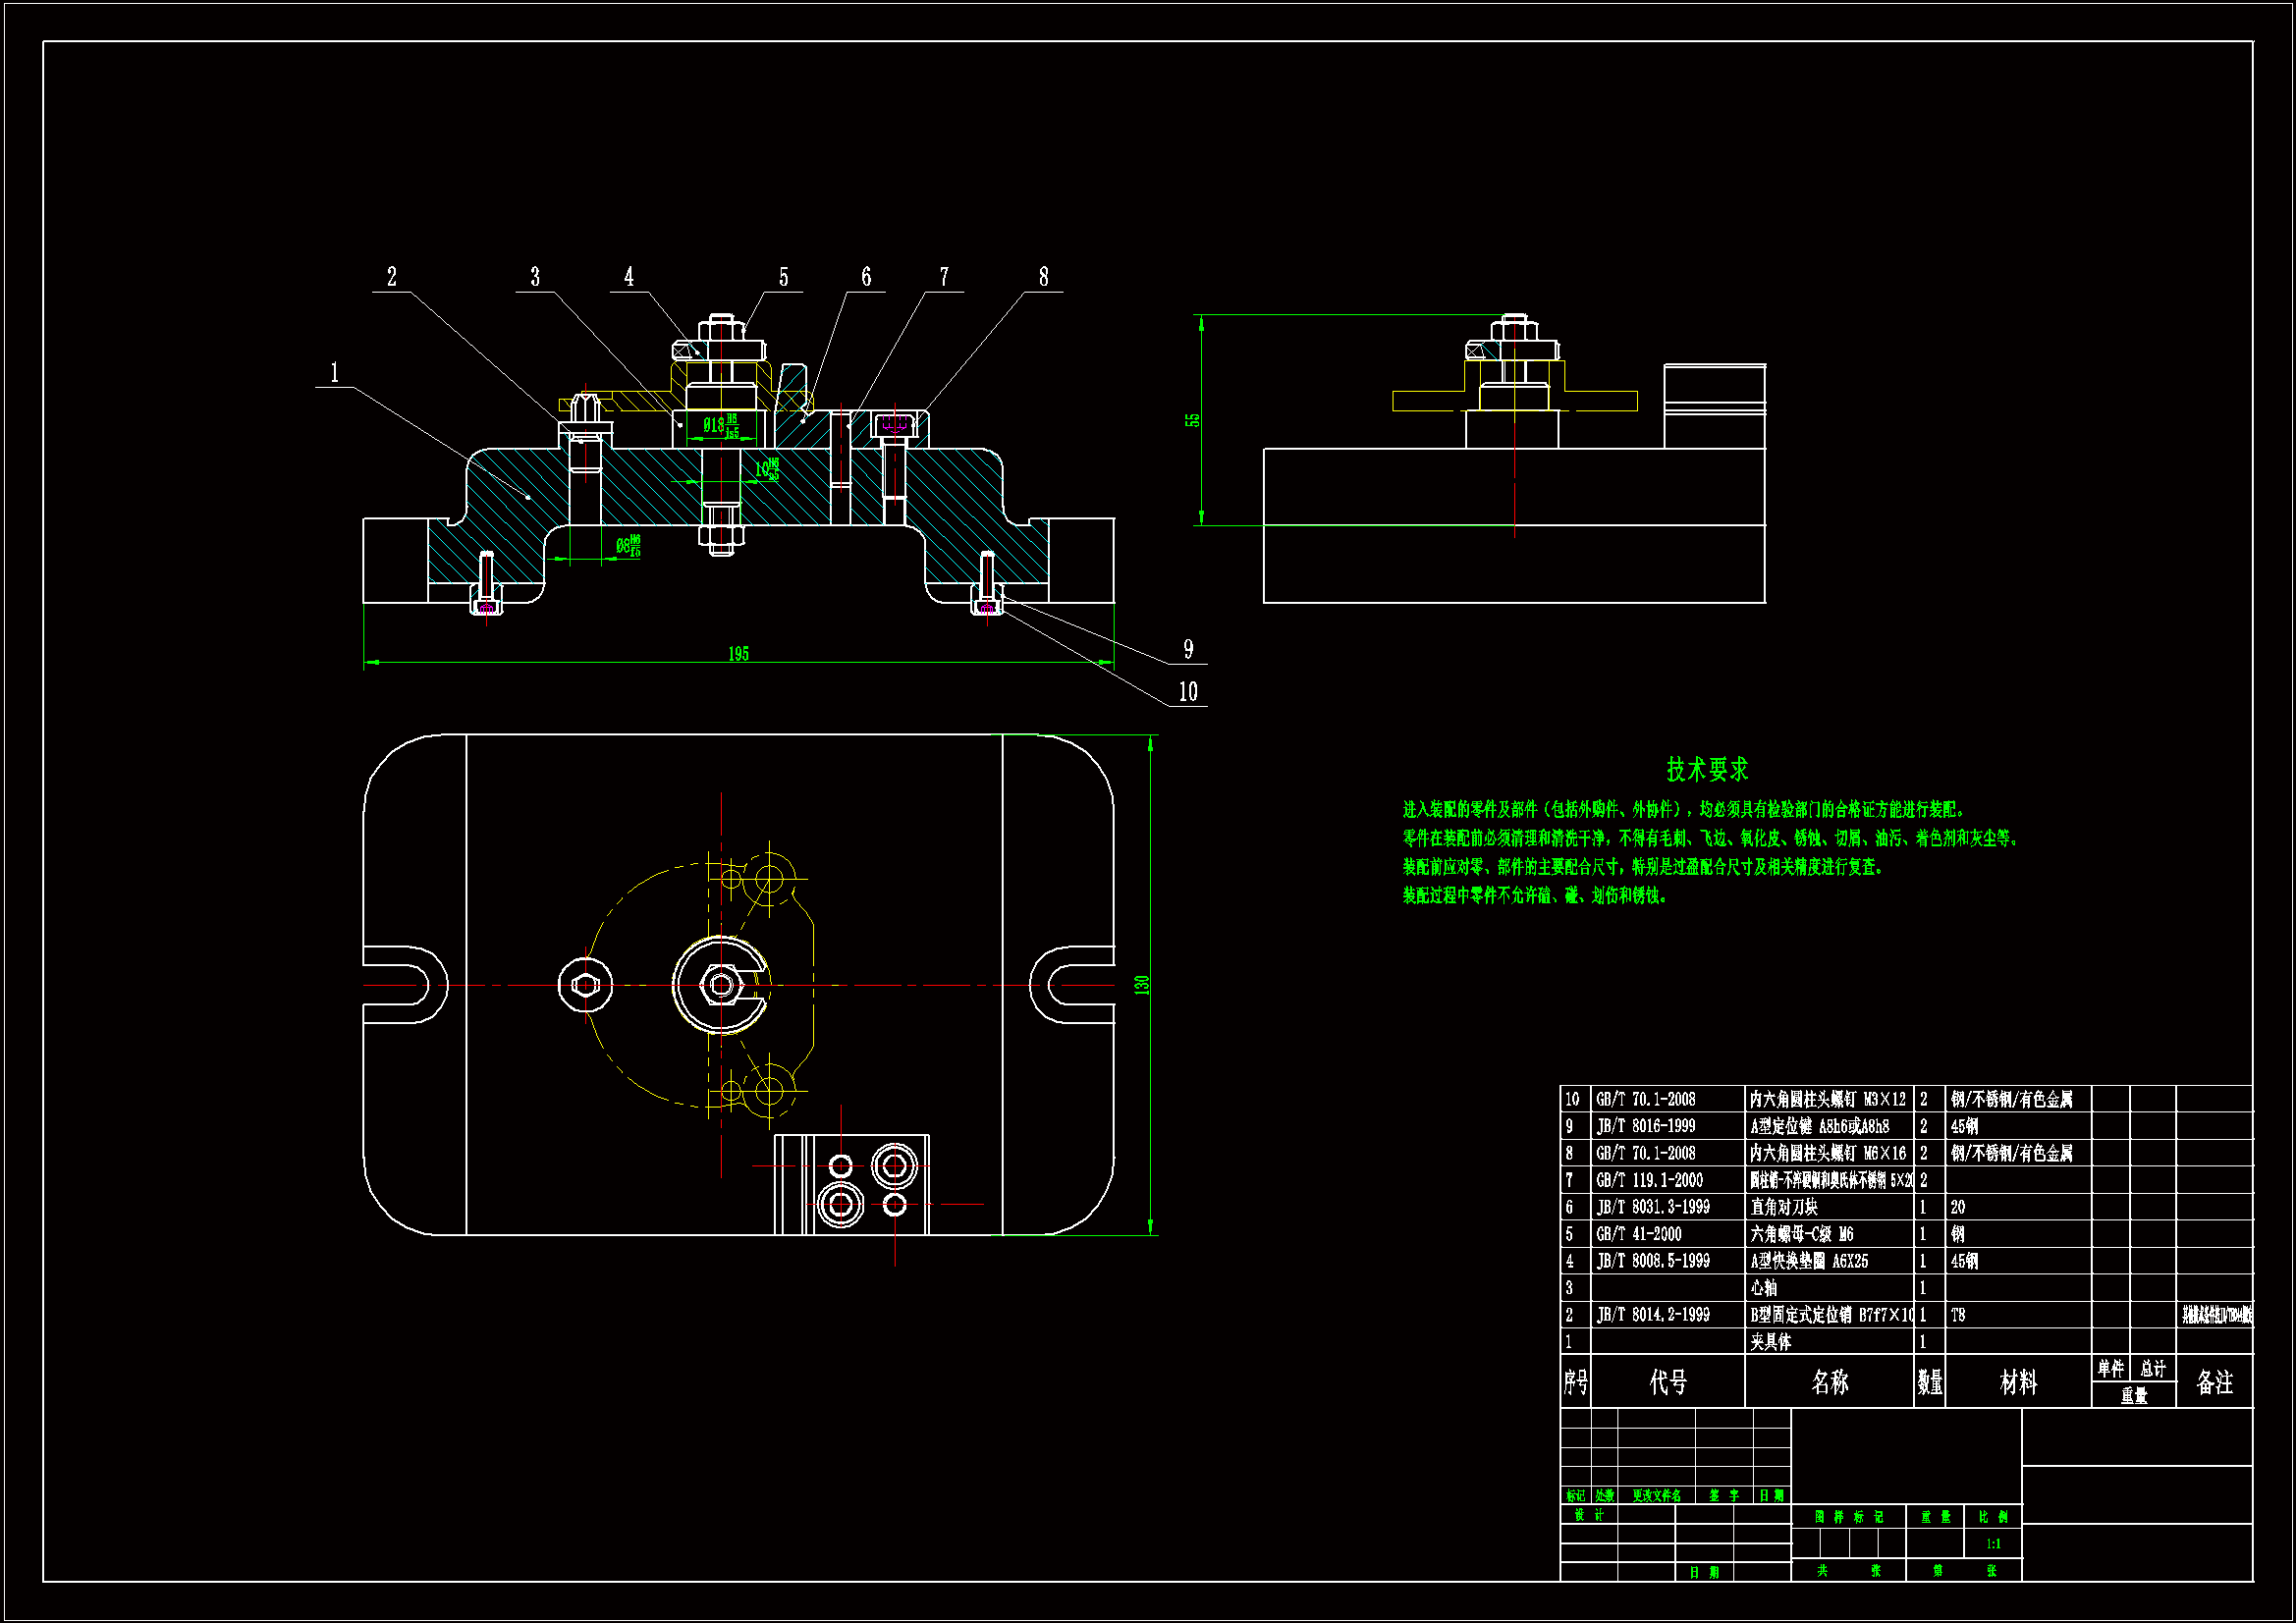Select the 195 width dimension text
The image size is (2296, 1623).
pyautogui.click(x=738, y=654)
